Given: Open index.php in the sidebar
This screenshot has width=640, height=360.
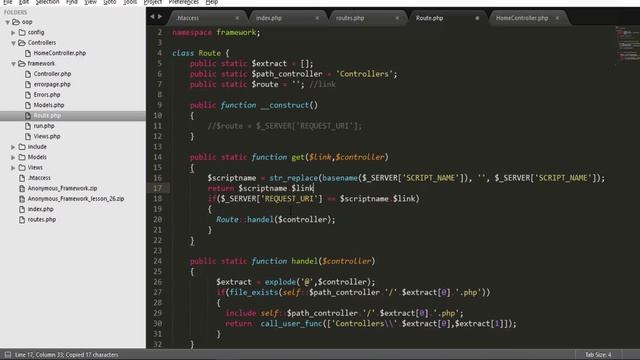Looking at the screenshot, I should [x=40, y=209].
